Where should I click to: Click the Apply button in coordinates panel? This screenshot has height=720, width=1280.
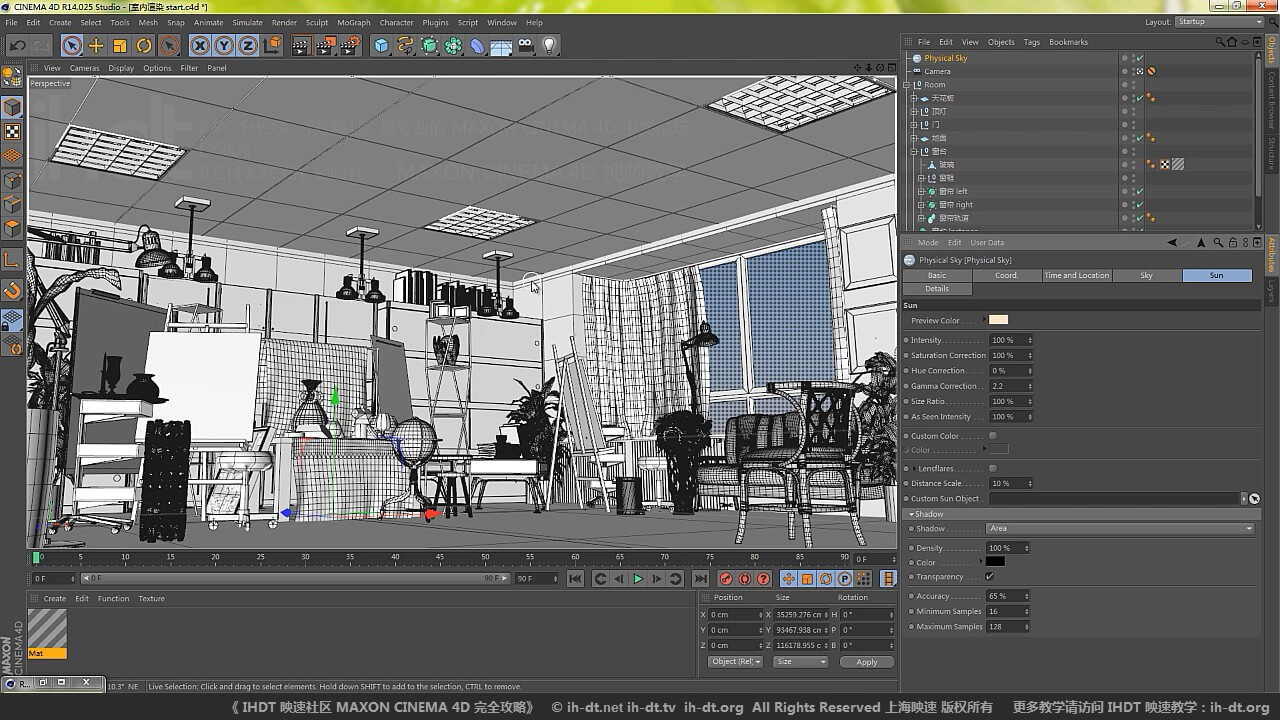tap(866, 662)
